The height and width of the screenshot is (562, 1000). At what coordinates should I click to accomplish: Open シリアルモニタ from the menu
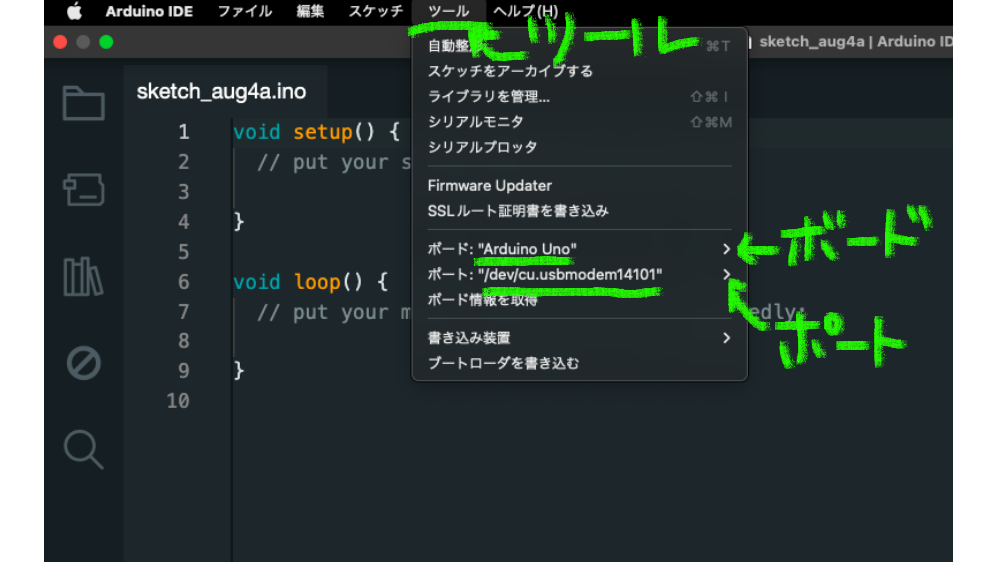579,122
